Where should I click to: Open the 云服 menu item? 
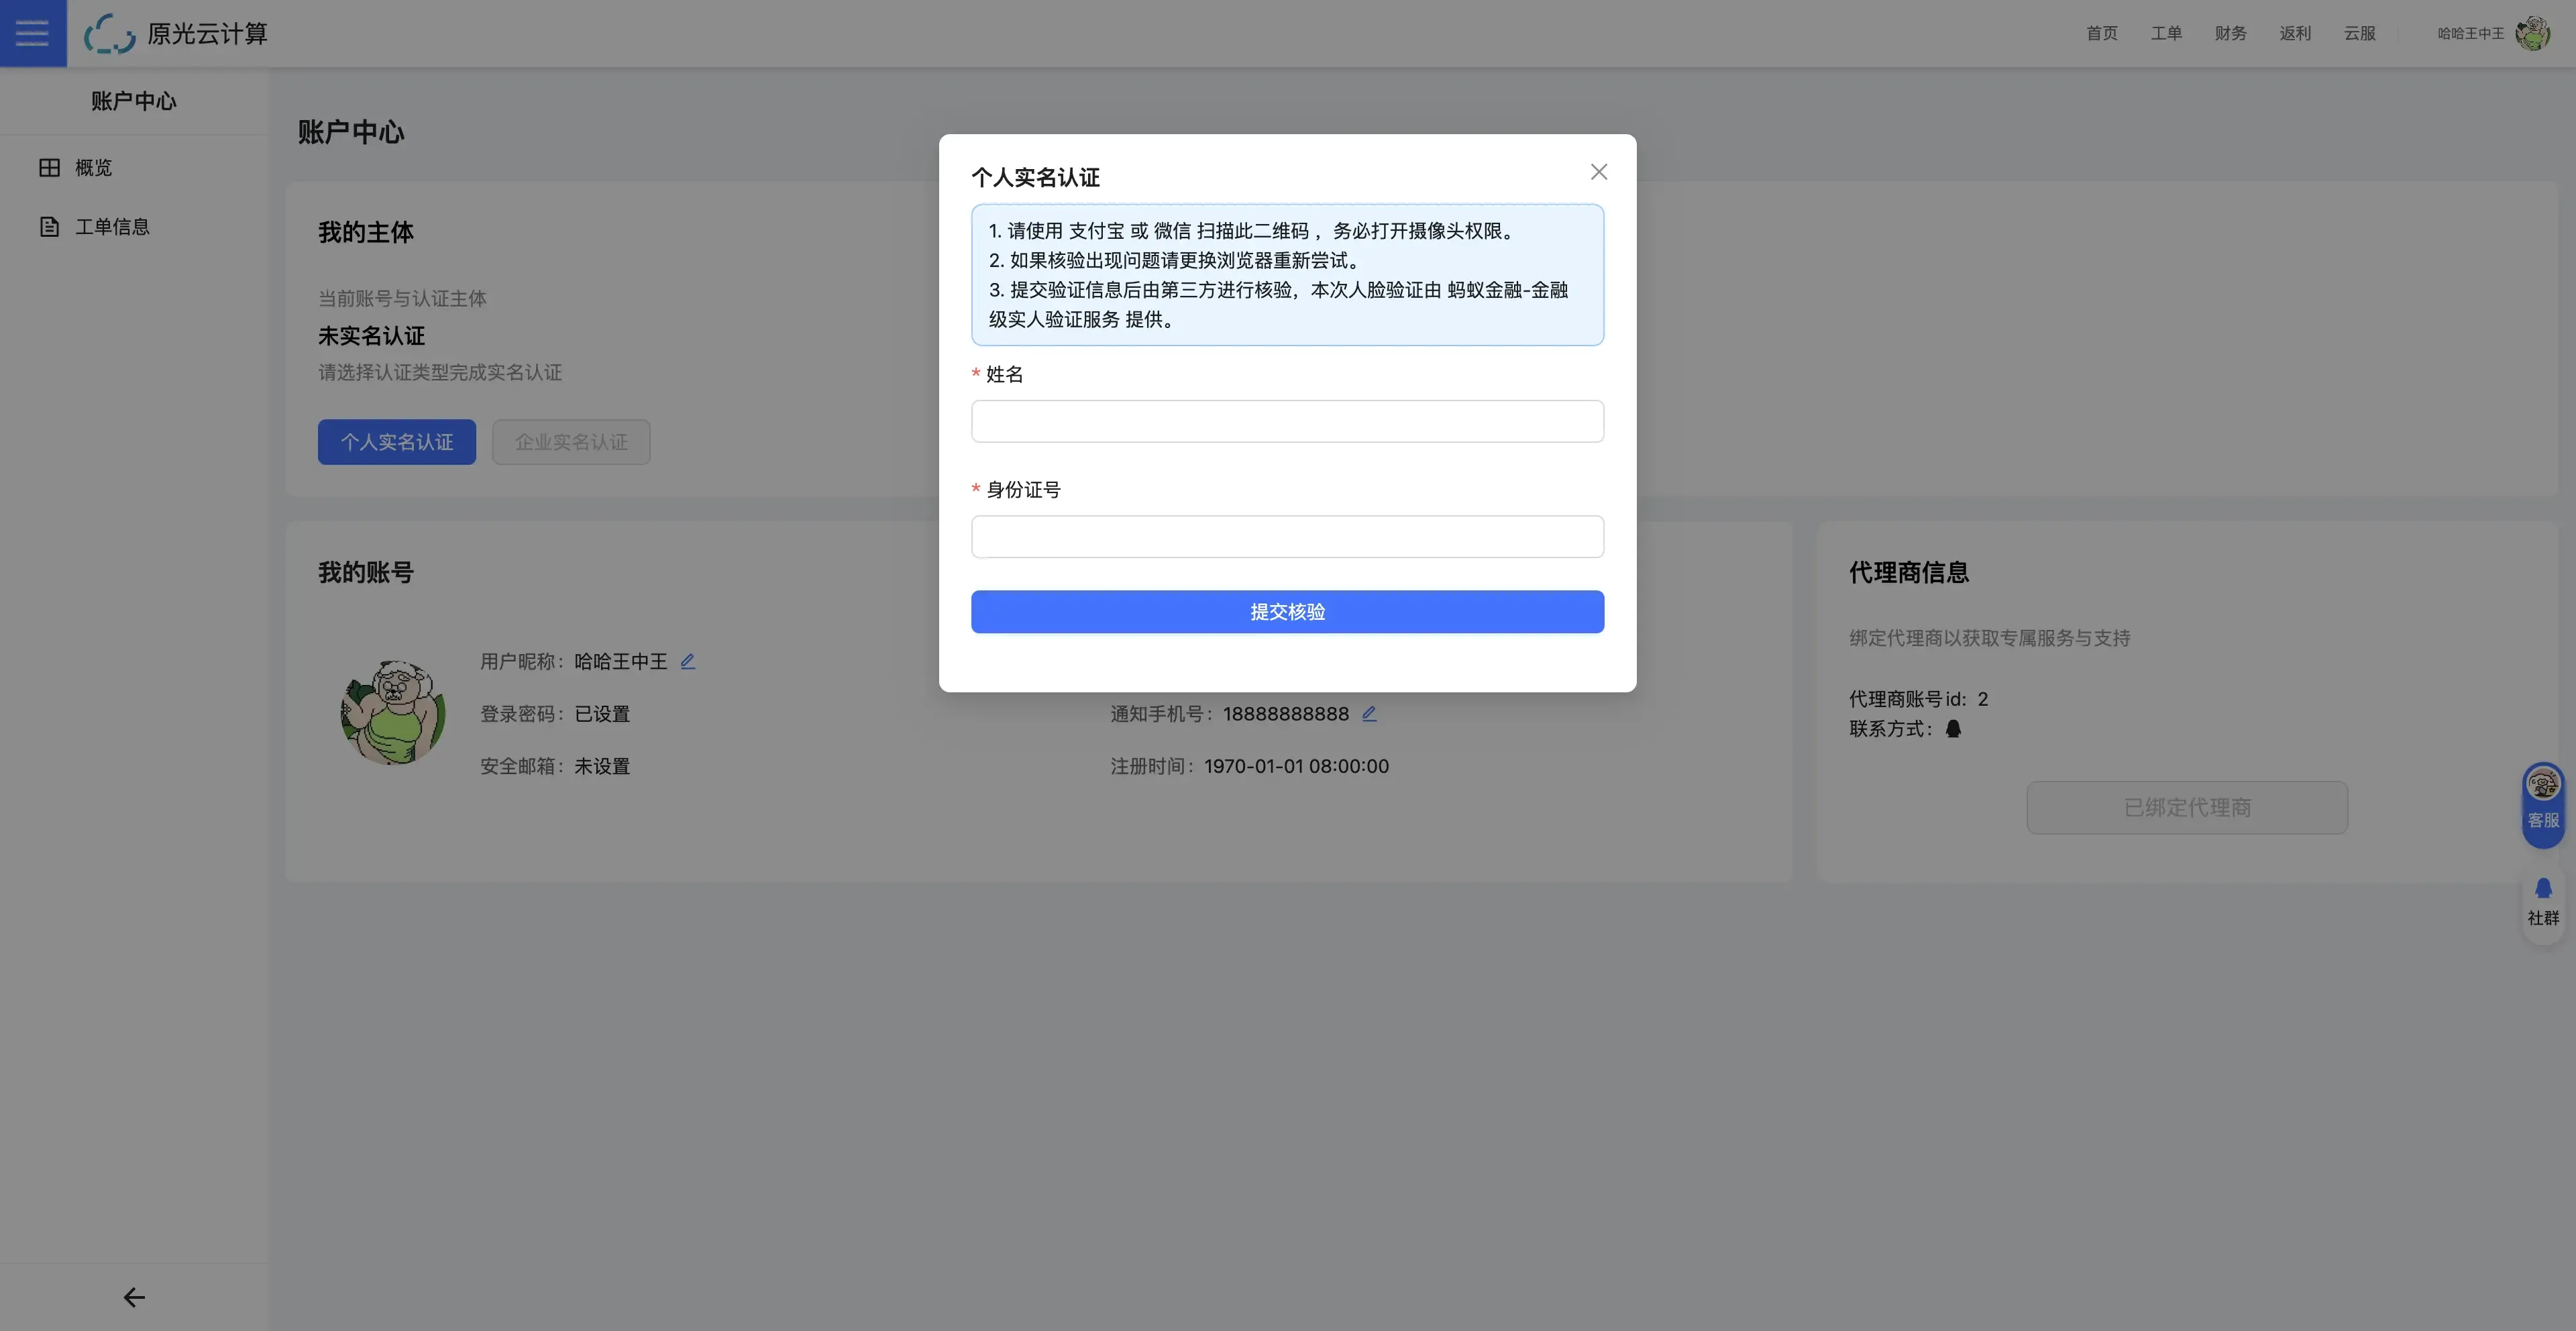(2359, 33)
